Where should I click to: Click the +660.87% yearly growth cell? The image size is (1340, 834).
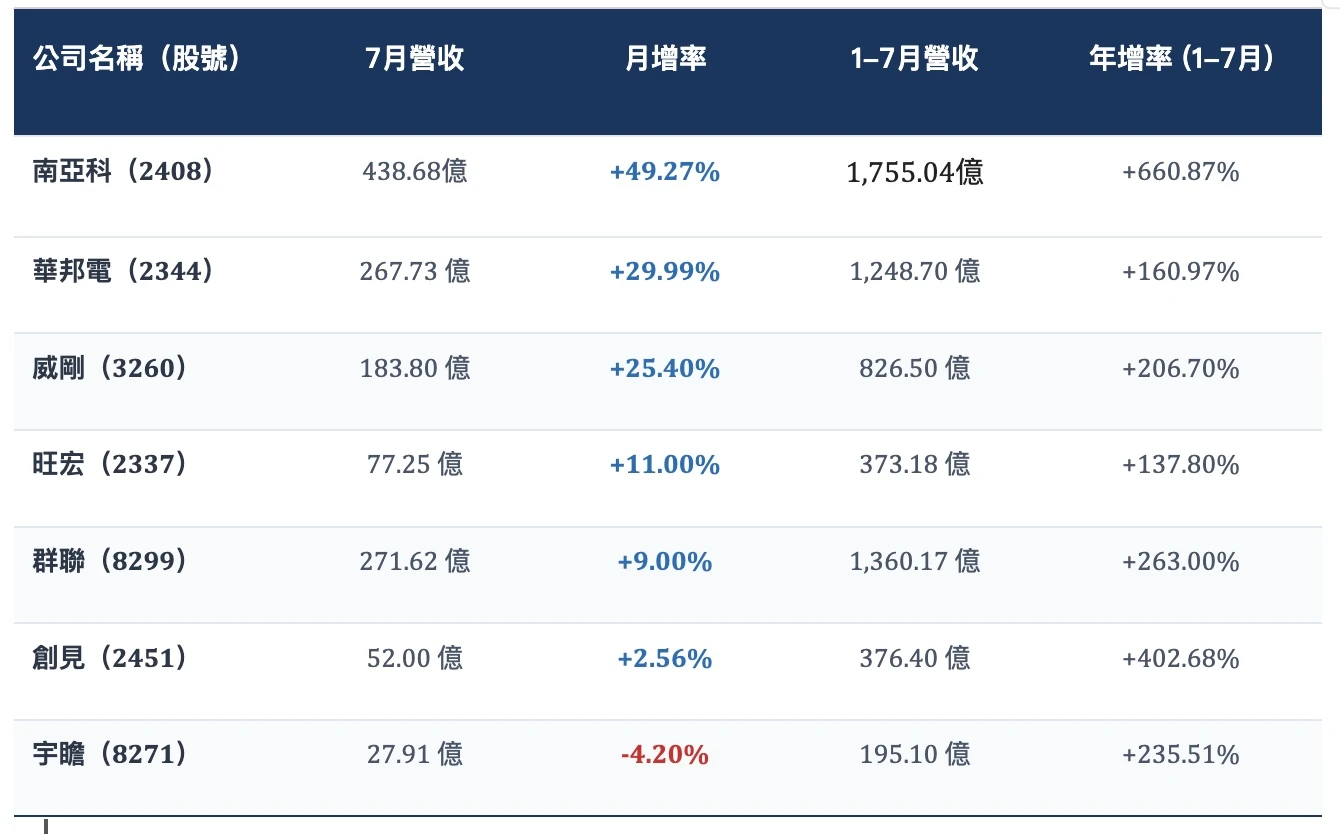1181,172
